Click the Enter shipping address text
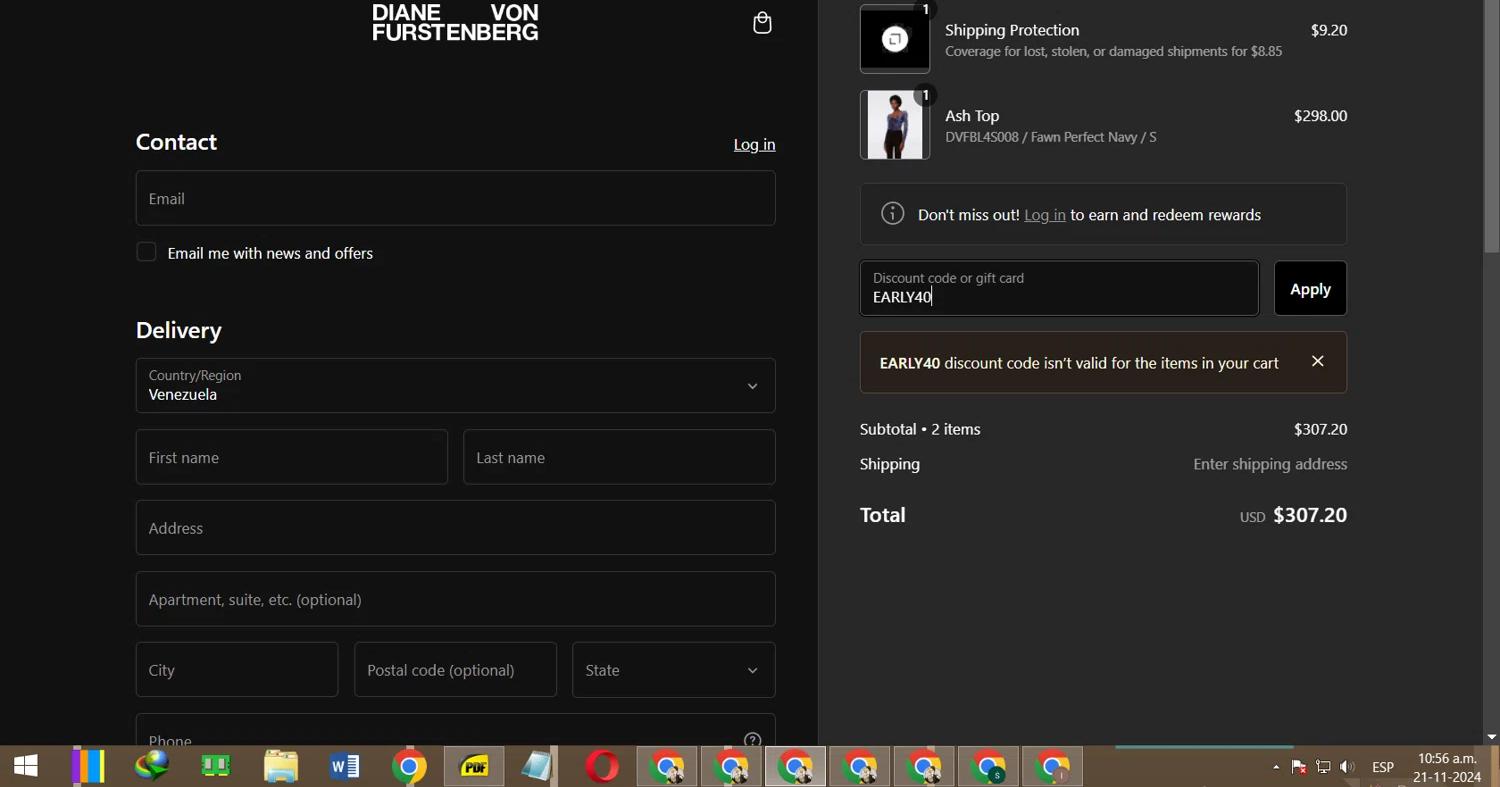The height and width of the screenshot is (787, 1500). [x=1270, y=464]
